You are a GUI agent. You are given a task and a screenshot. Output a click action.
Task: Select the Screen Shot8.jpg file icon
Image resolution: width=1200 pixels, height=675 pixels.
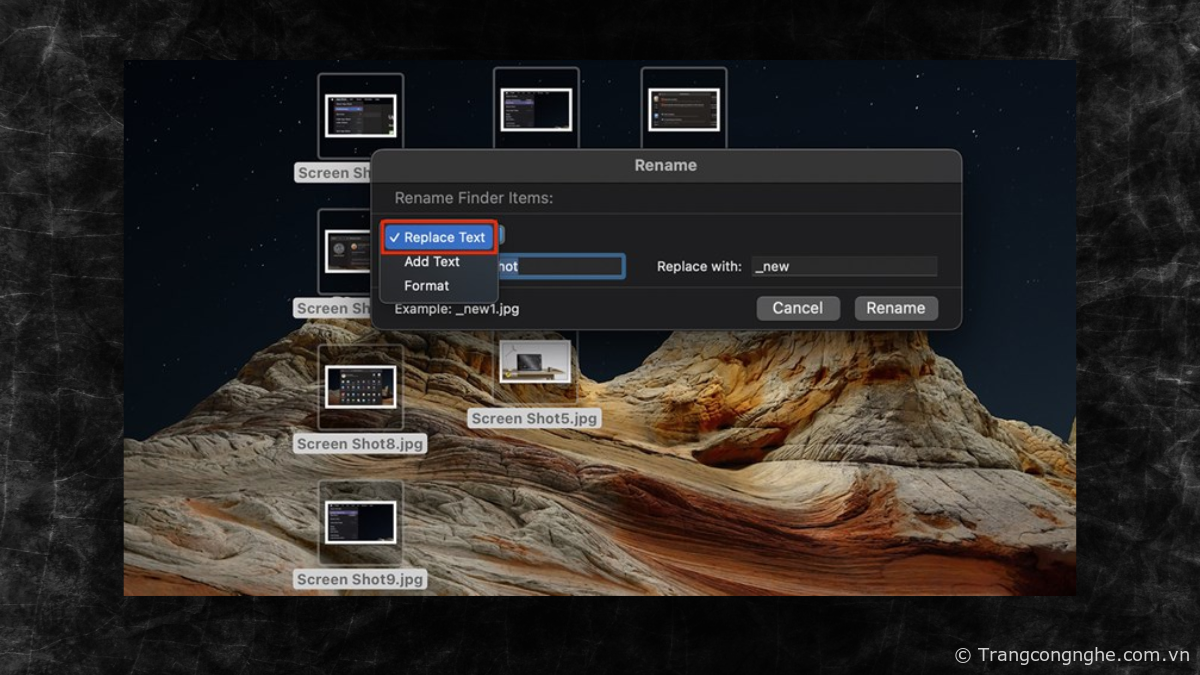pos(360,387)
